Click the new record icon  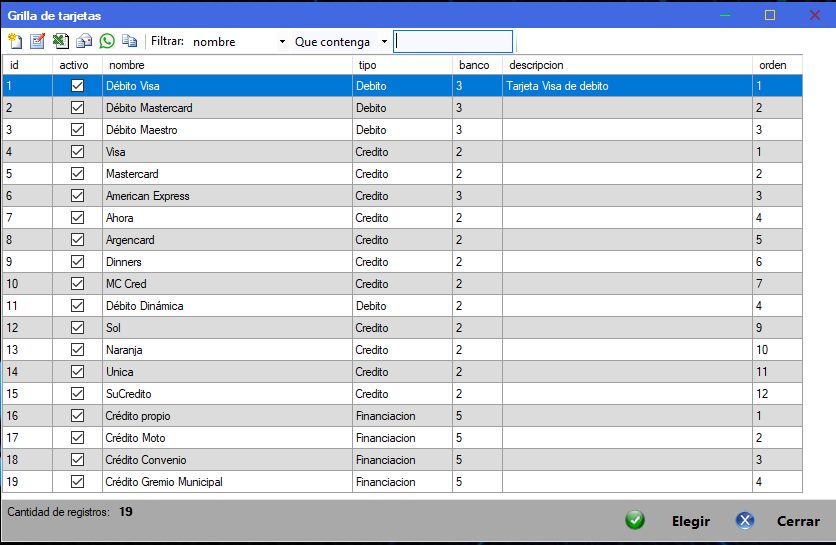(x=15, y=41)
